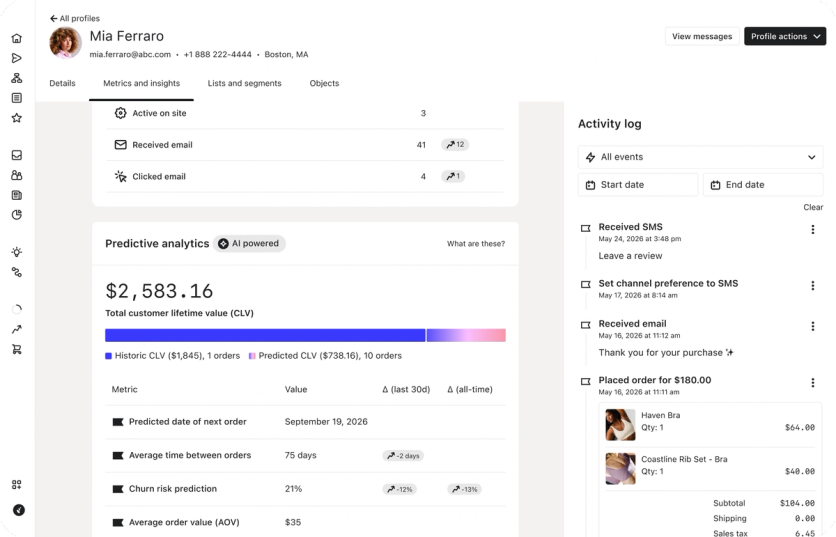Open options menu for Placed order event
The width and height of the screenshot is (836, 537).
click(813, 383)
